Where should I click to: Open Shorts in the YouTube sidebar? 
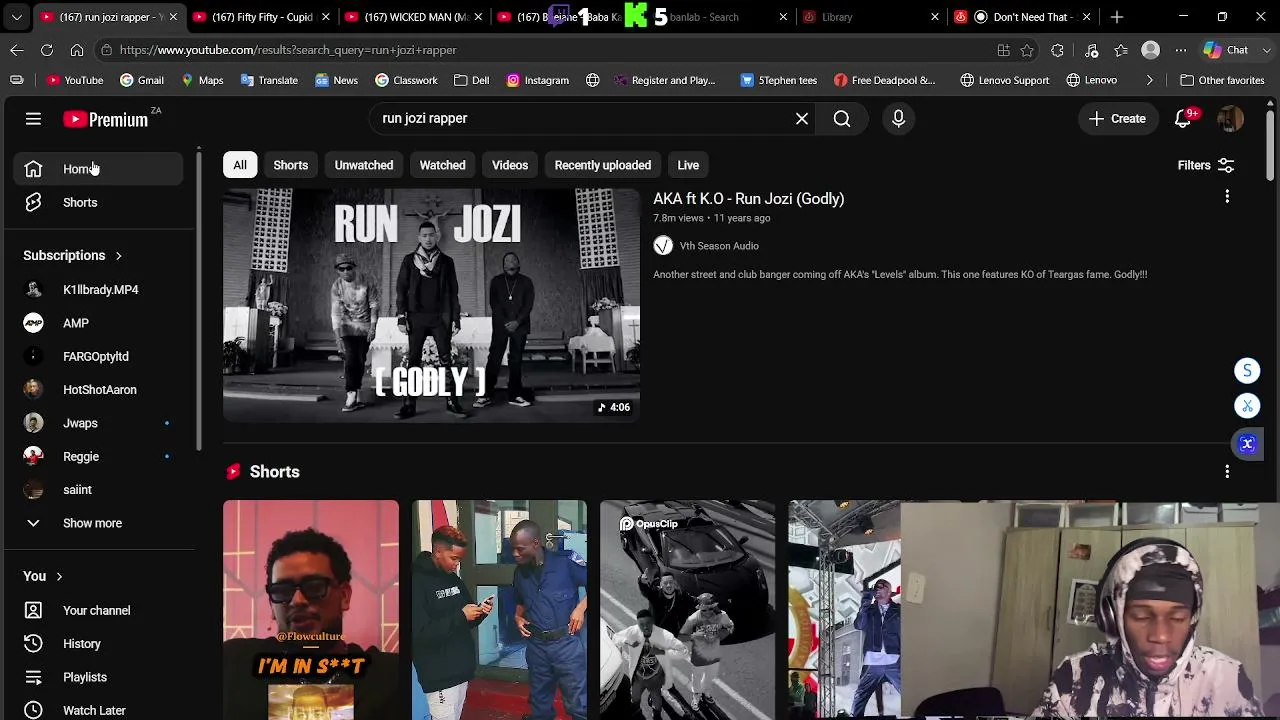click(98, 203)
